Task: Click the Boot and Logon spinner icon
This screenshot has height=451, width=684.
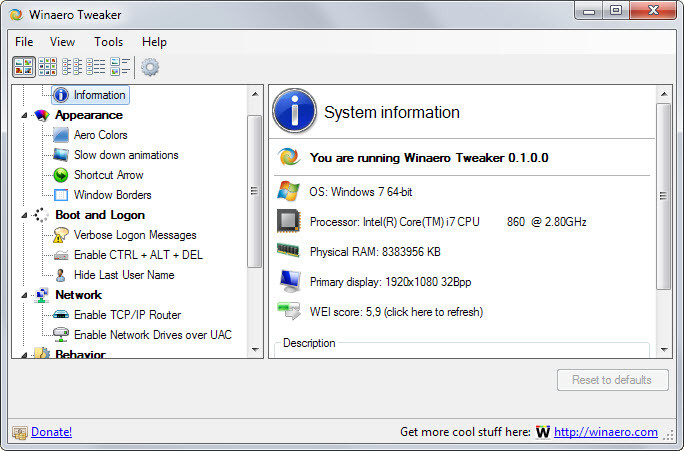Action: coord(41,215)
